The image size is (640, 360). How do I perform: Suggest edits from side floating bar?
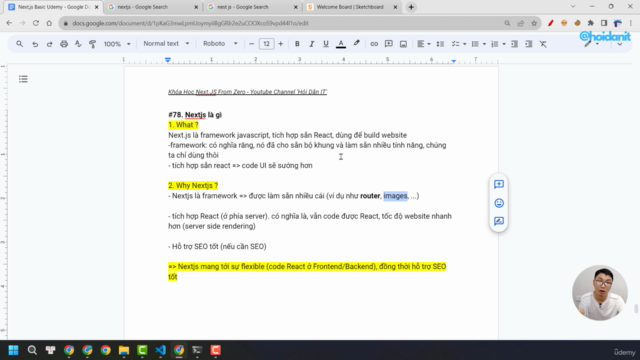[x=499, y=221]
